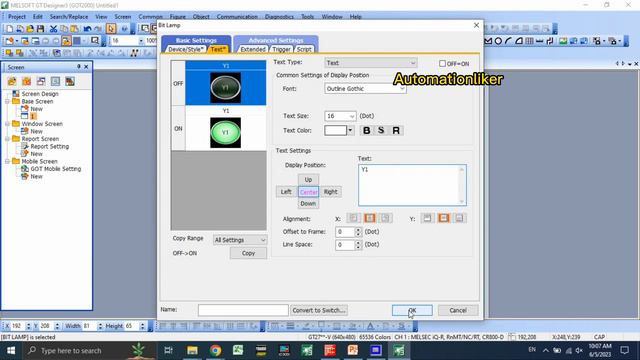Open the Text Size dropdown
This screenshot has width=640, height=360.
340,116
